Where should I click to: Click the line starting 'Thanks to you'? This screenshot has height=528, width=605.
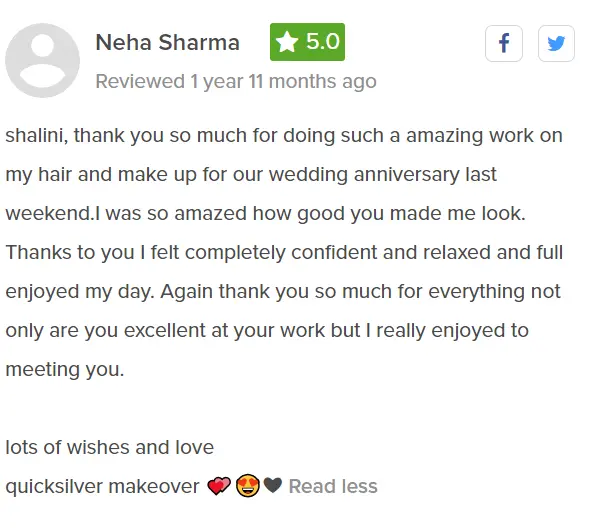pyautogui.click(x=284, y=252)
